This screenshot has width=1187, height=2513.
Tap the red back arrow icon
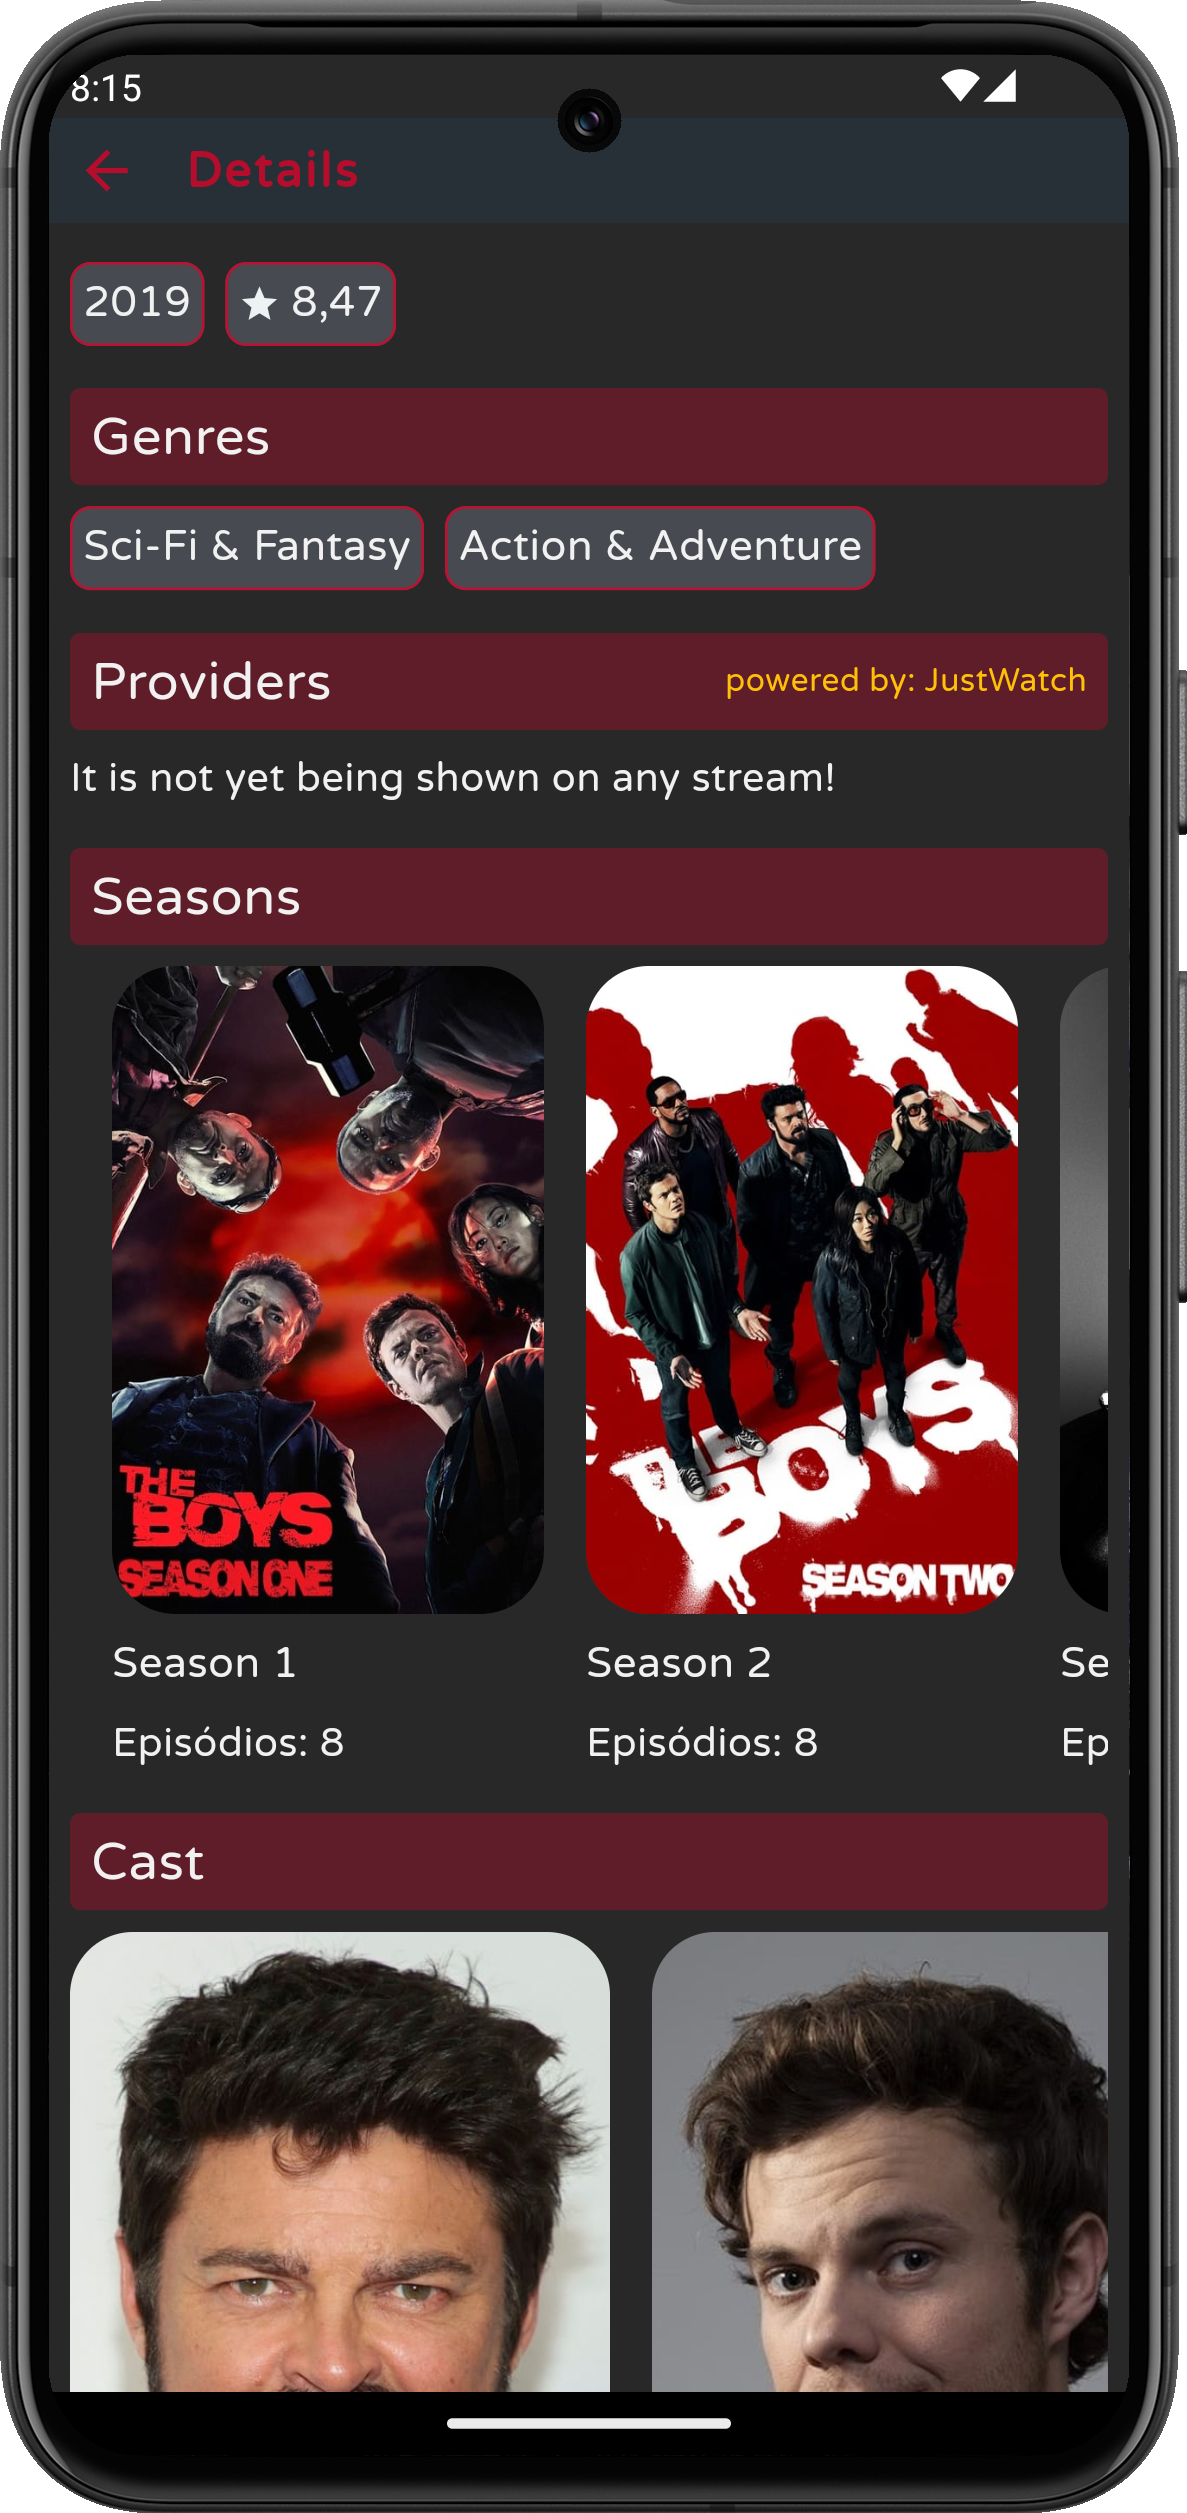coord(107,171)
